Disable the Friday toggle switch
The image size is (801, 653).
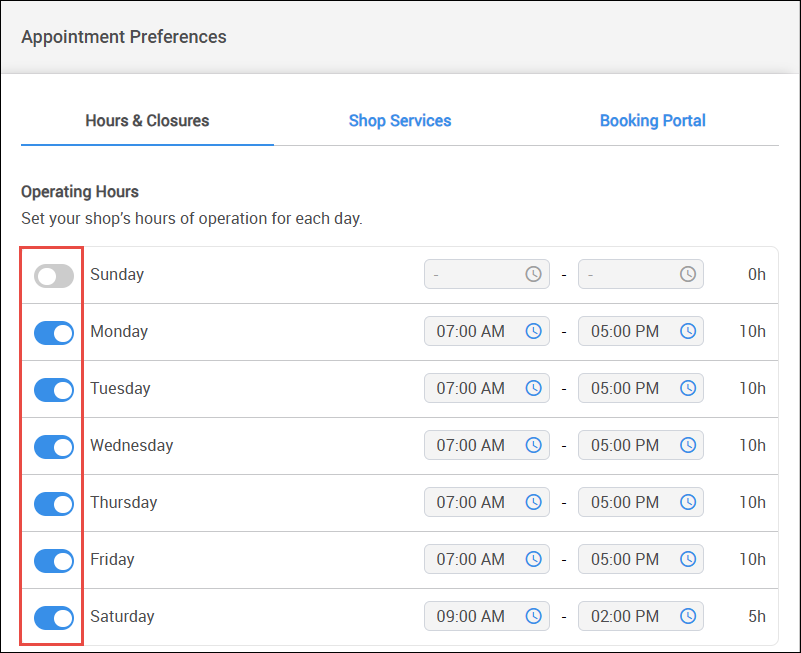click(54, 561)
